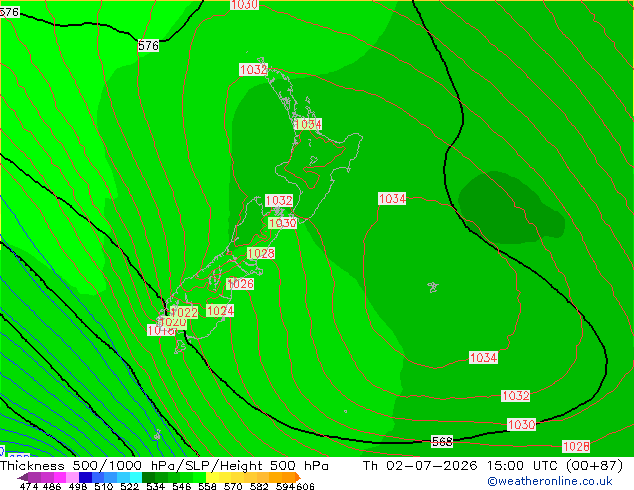Click the legend value '582'
The height and width of the screenshot is (490, 634).
click(259, 486)
